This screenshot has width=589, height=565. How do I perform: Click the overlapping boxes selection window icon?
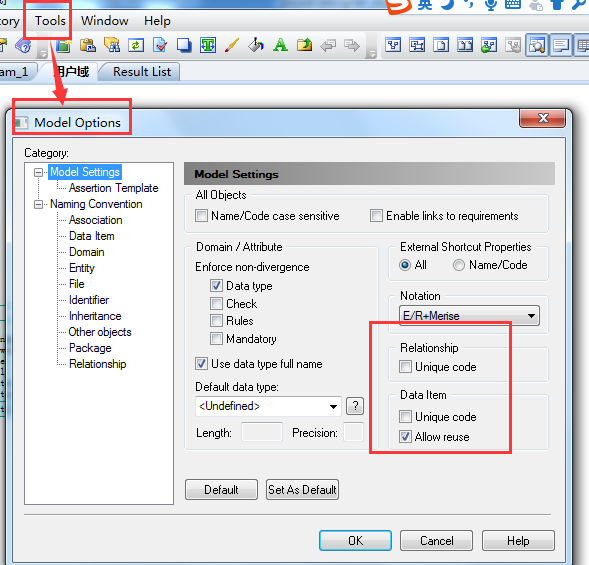coord(417,45)
